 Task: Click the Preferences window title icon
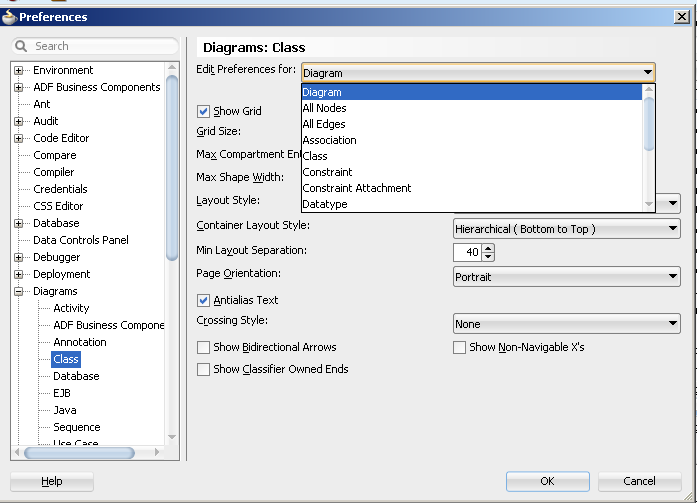coord(9,17)
